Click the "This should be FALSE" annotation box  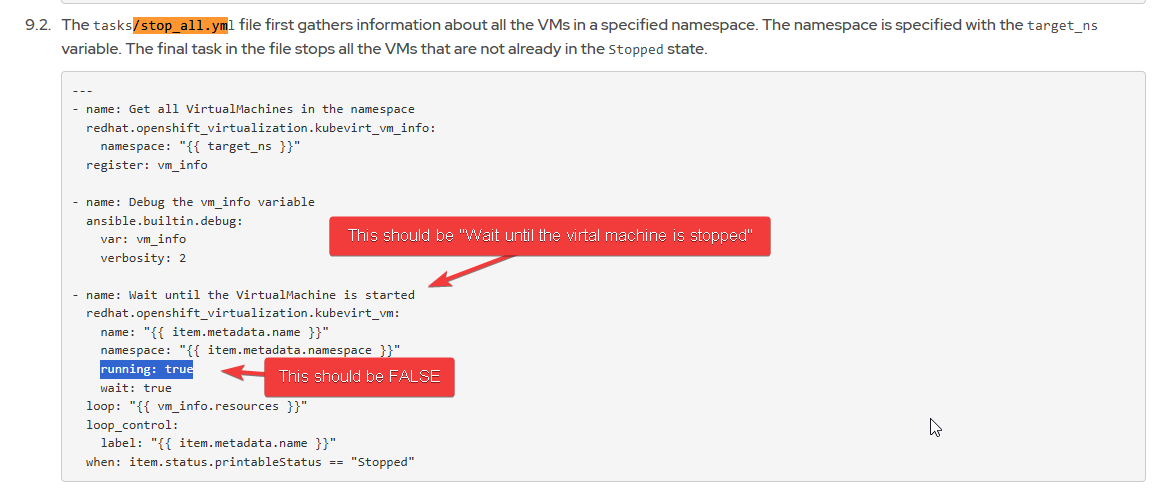pyautogui.click(x=358, y=377)
